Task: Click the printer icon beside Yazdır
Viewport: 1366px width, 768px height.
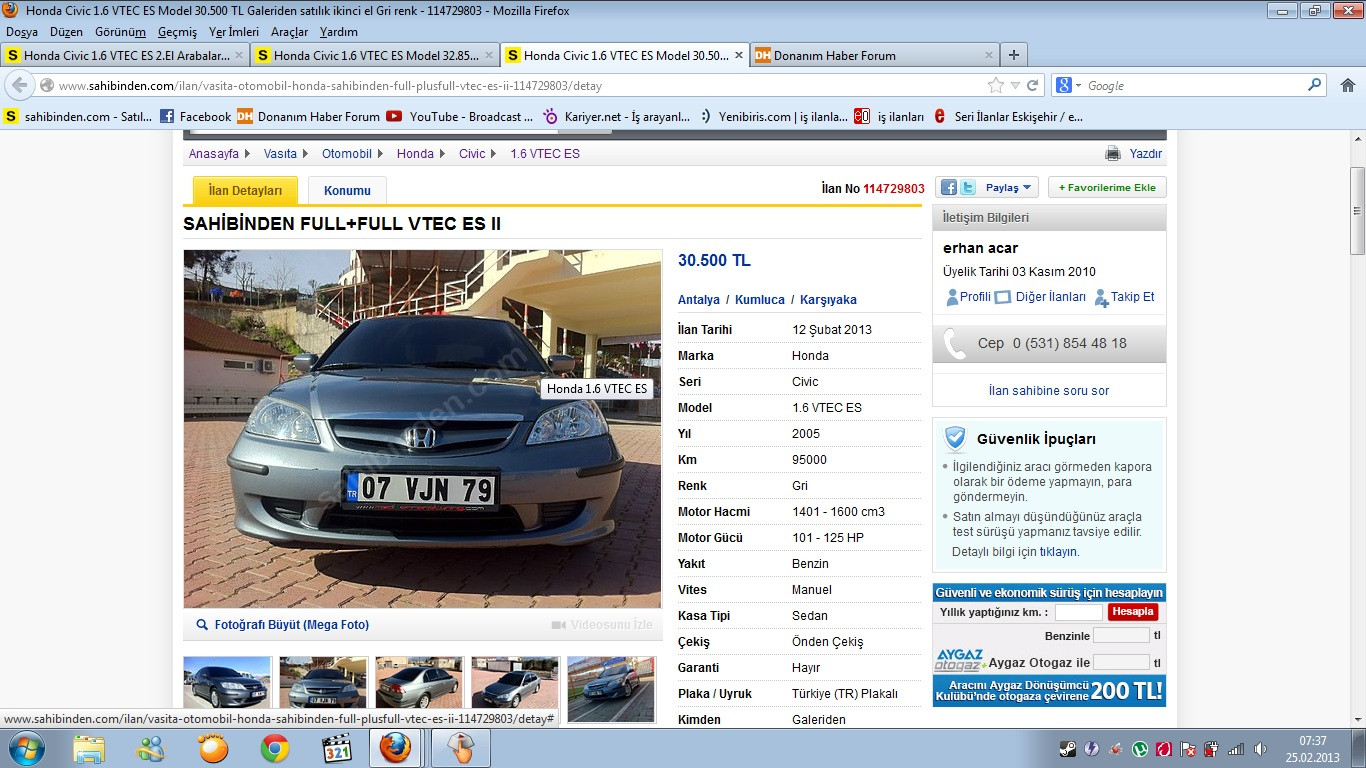Action: click(1113, 154)
